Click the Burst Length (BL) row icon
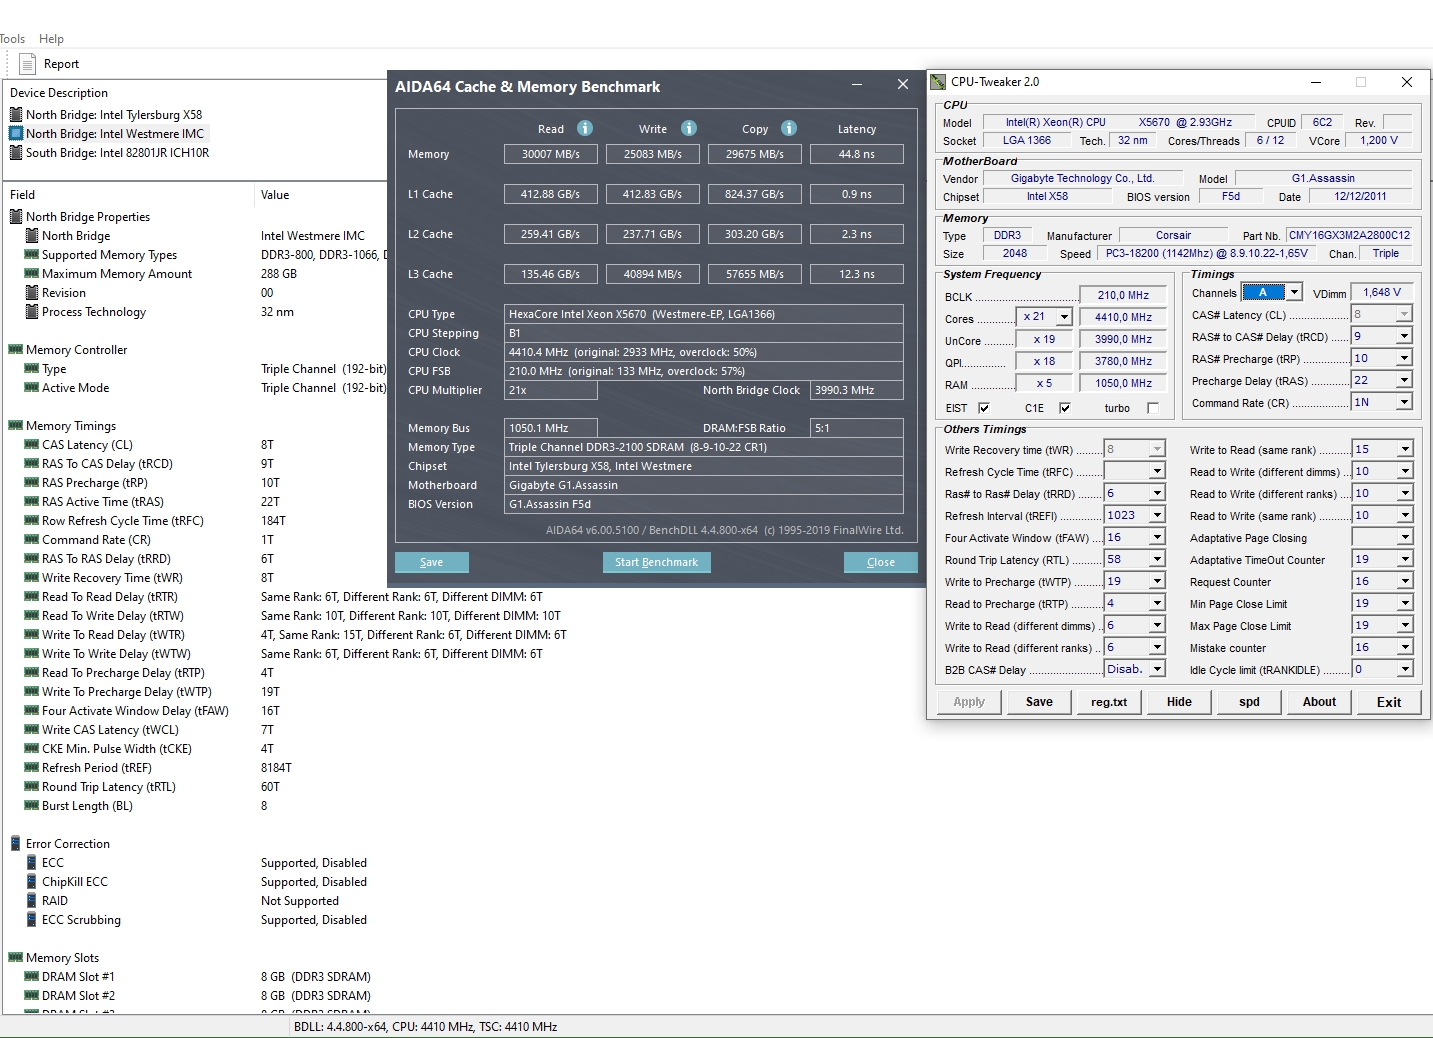The image size is (1433, 1038). click(32, 806)
